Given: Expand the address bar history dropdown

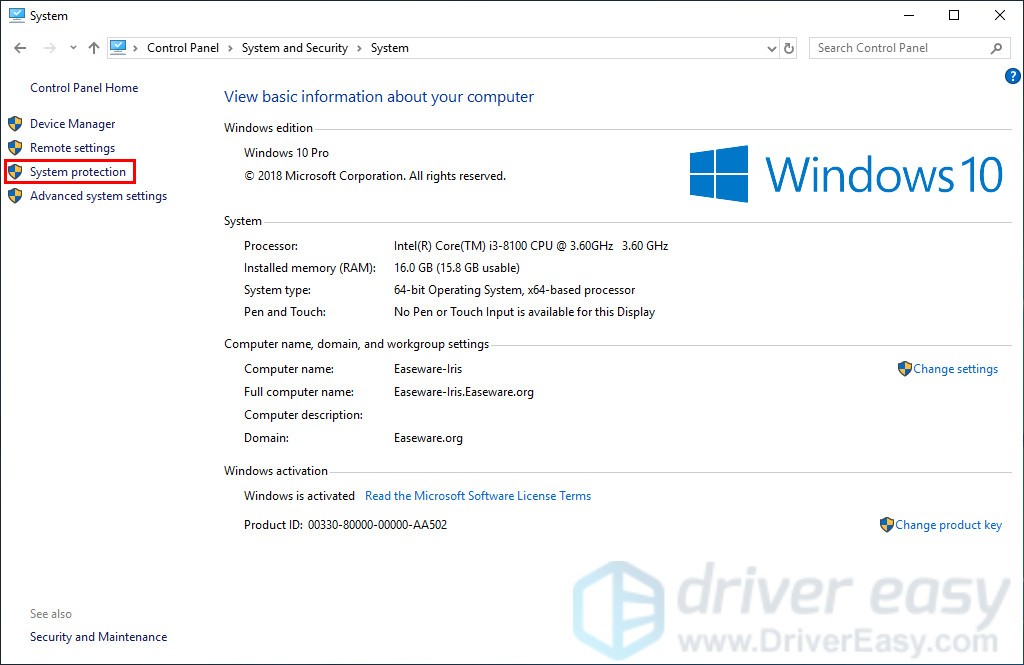Looking at the screenshot, I should [x=771, y=48].
